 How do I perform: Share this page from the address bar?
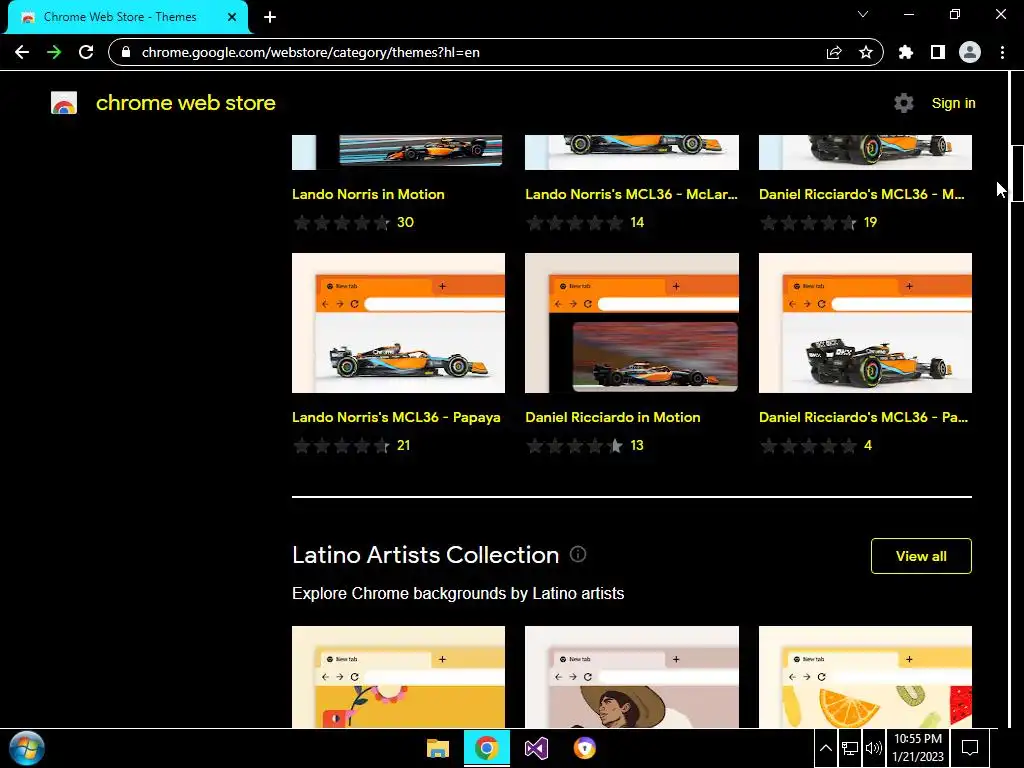tap(834, 52)
